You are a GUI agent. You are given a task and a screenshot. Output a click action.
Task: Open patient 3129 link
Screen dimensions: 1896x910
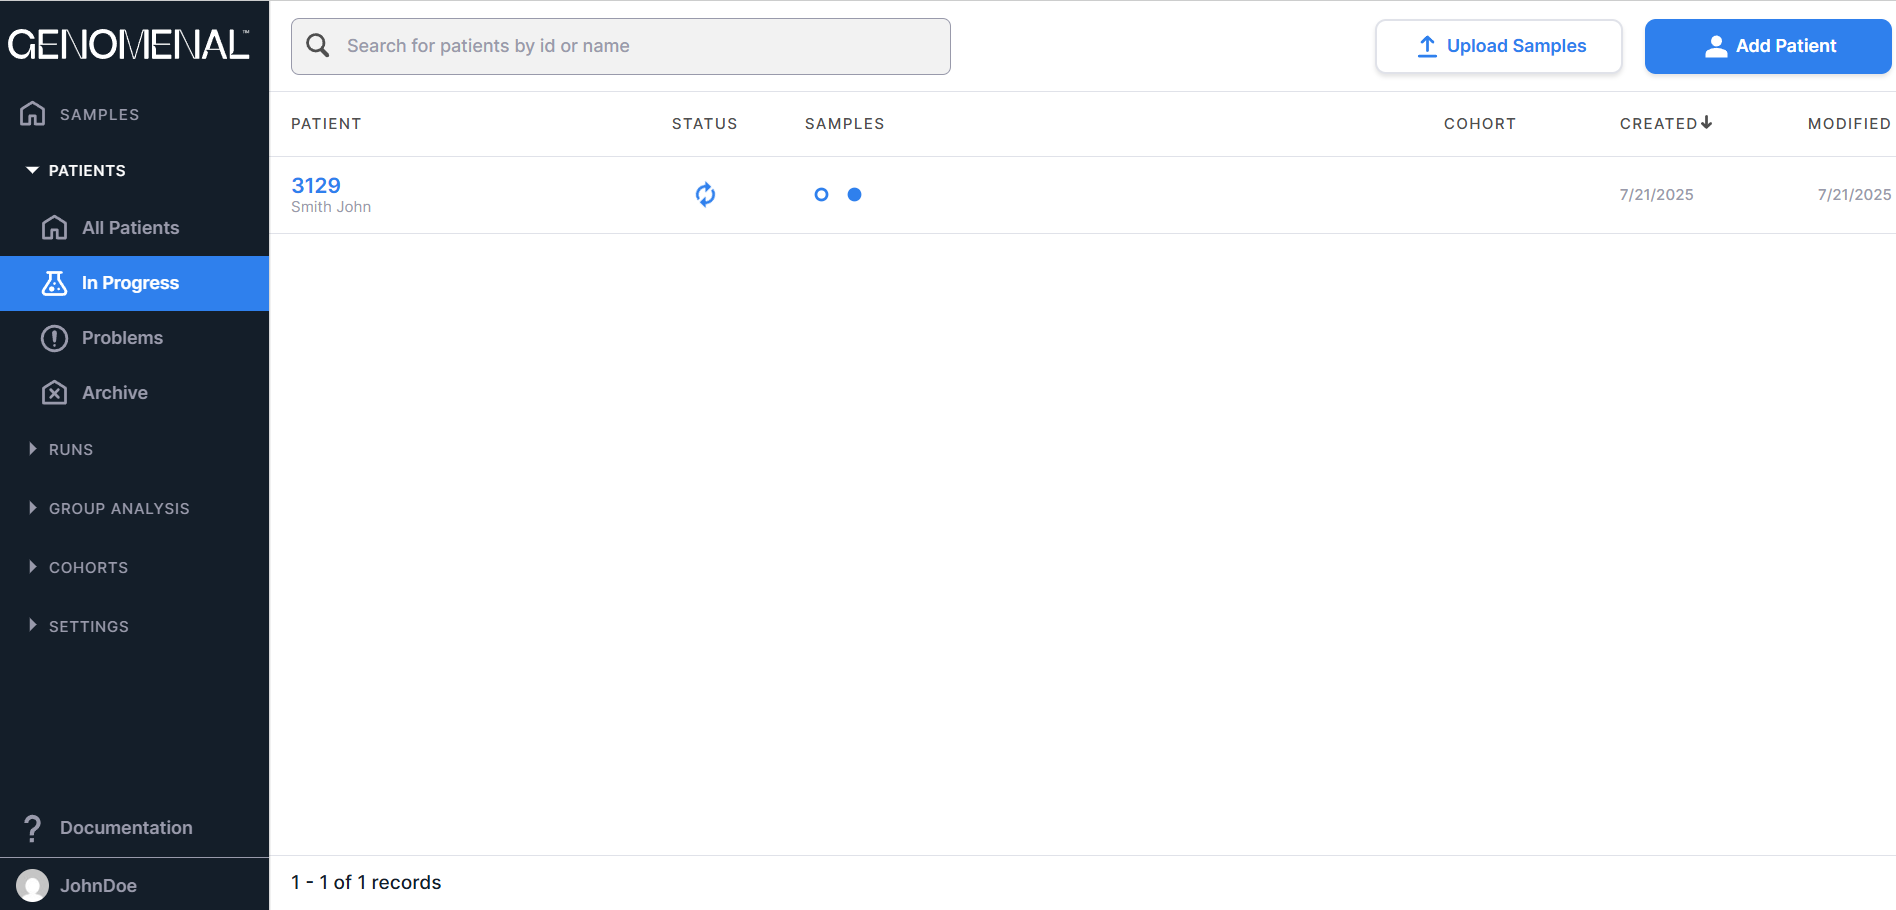pyautogui.click(x=316, y=185)
